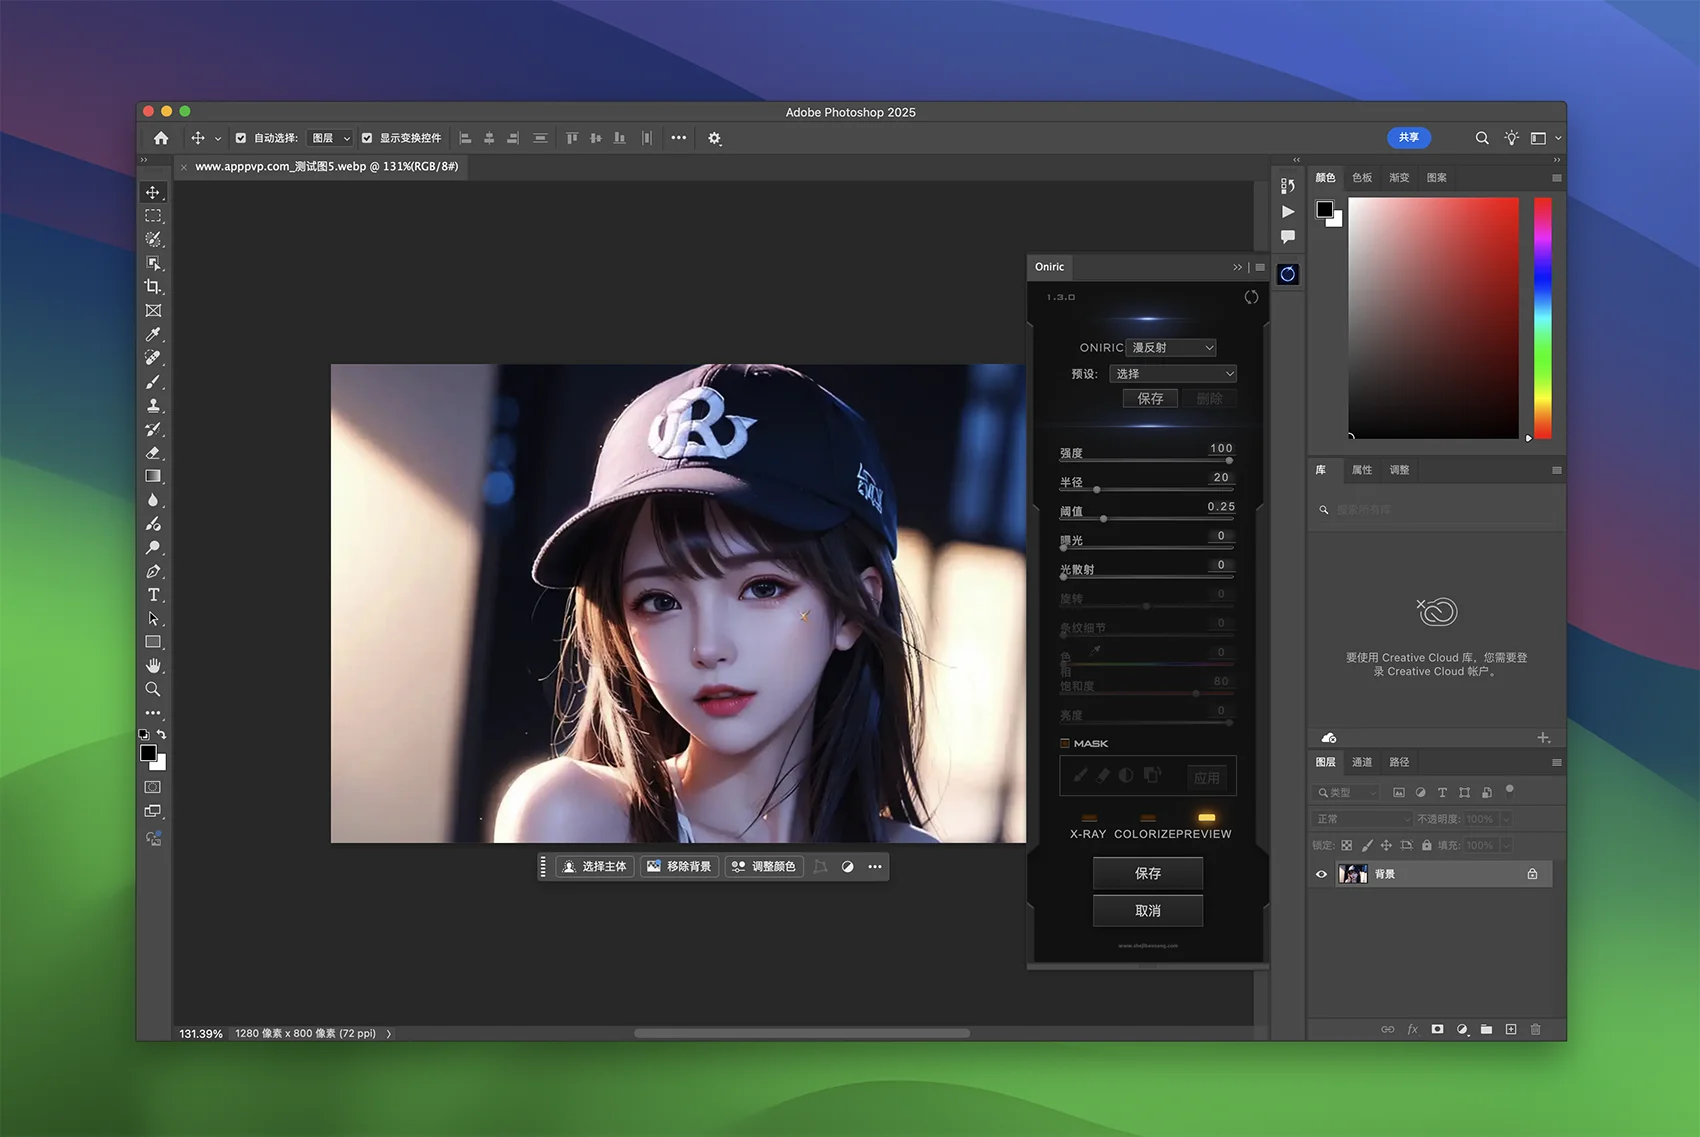Open the fill 填充 dropdown arrow
Screen dimensions: 1700x1137
tap(1506, 845)
